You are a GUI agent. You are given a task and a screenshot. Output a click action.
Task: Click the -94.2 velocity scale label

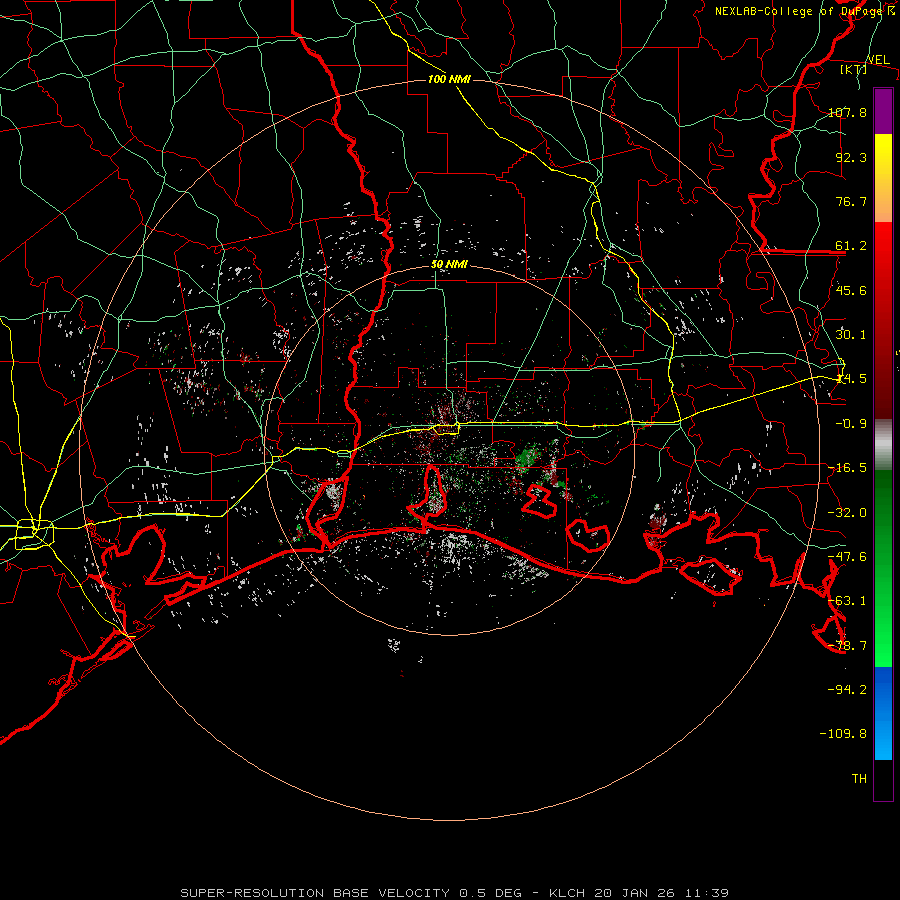[847, 689]
